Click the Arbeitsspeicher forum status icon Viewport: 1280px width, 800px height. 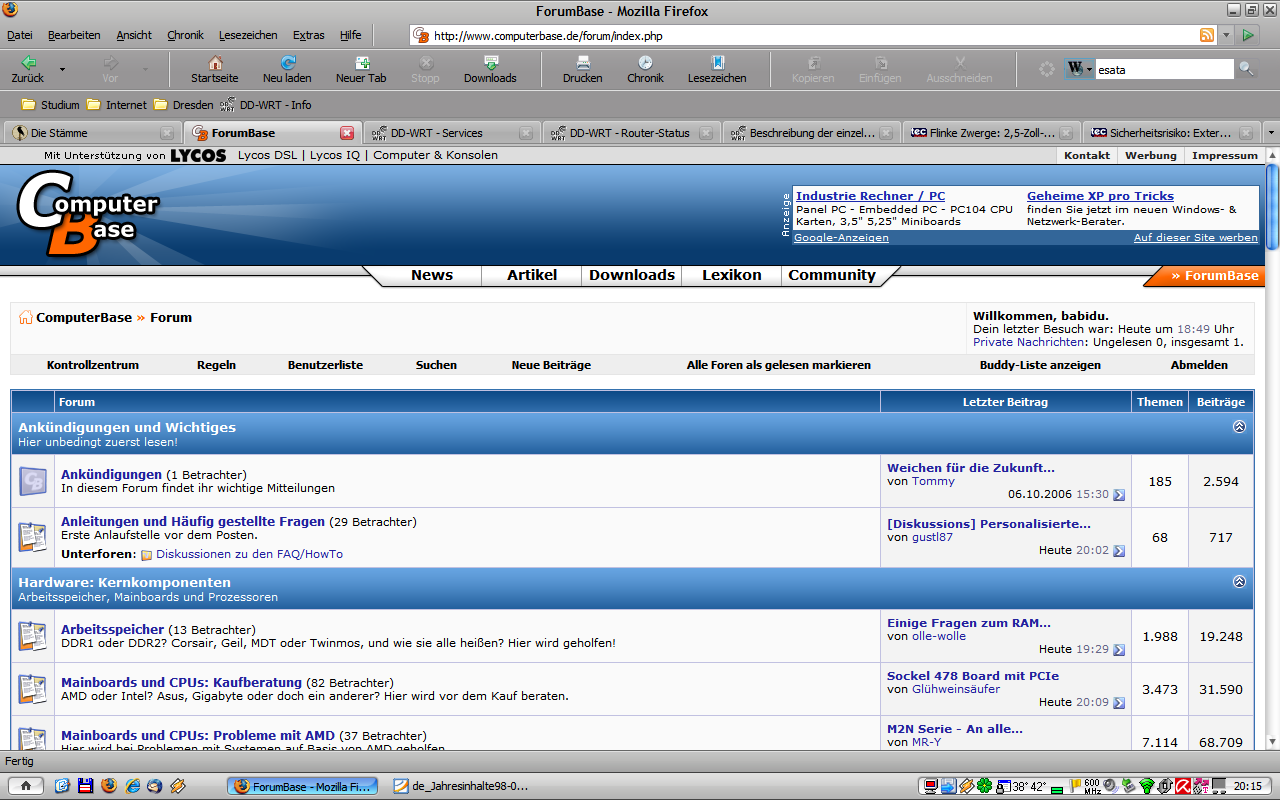[34, 636]
